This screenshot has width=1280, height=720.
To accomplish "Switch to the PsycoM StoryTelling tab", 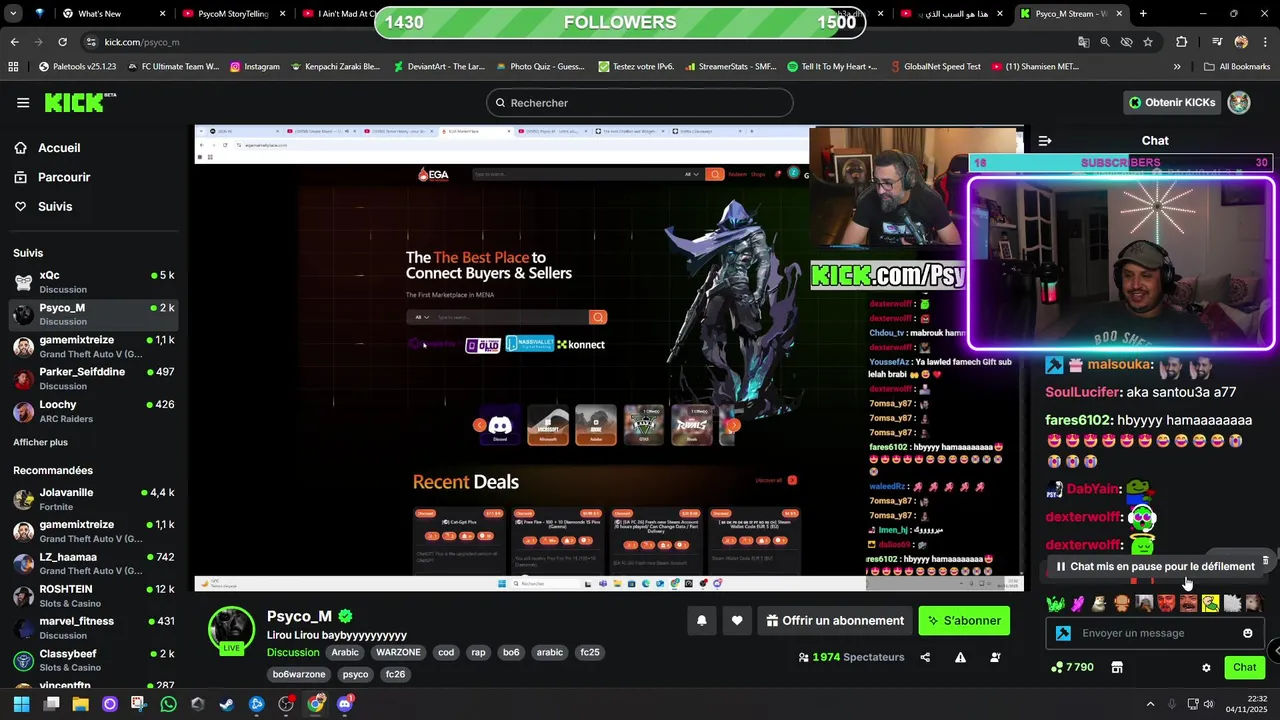I will pos(234,13).
